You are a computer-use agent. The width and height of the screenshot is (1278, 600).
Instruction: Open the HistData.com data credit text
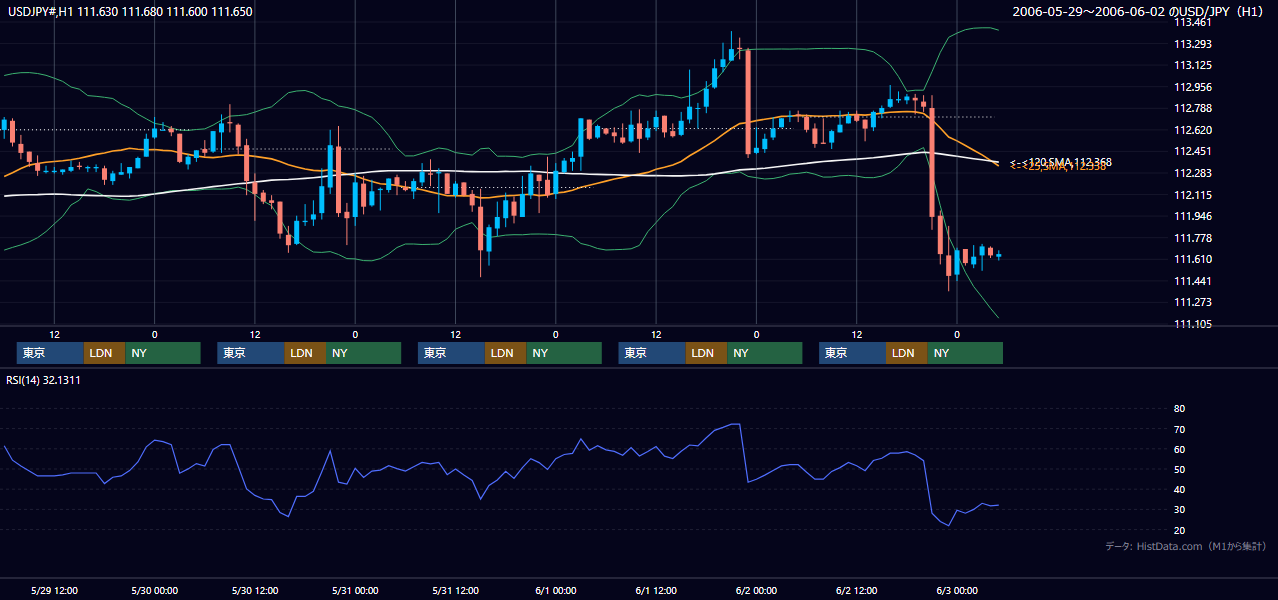[x=1186, y=547]
